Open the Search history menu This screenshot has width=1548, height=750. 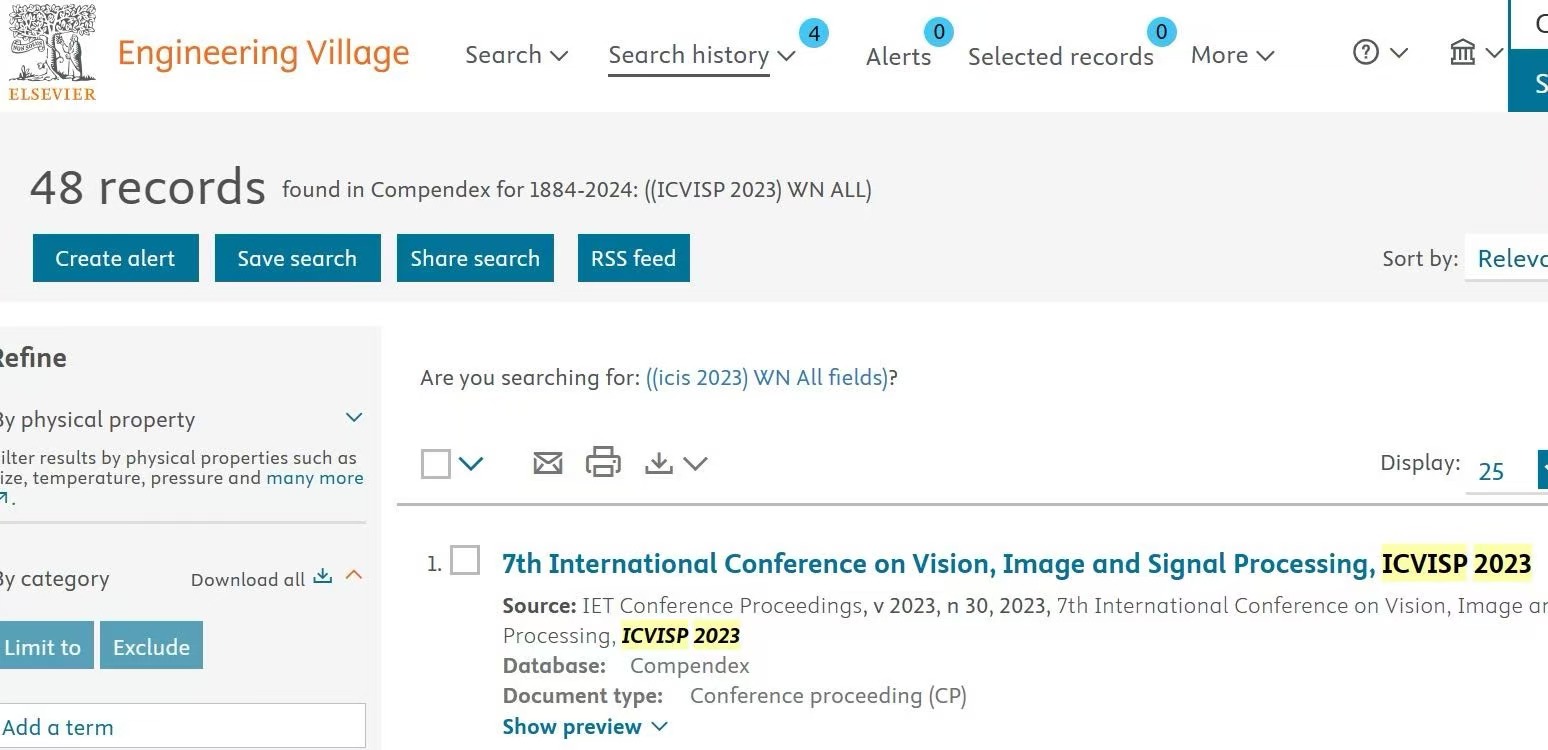pos(702,55)
